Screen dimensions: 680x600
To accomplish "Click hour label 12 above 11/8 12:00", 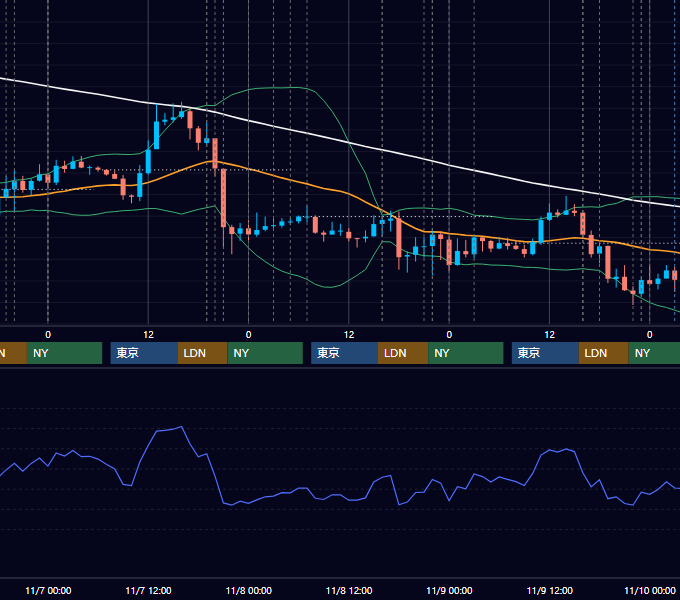I will [x=349, y=335].
